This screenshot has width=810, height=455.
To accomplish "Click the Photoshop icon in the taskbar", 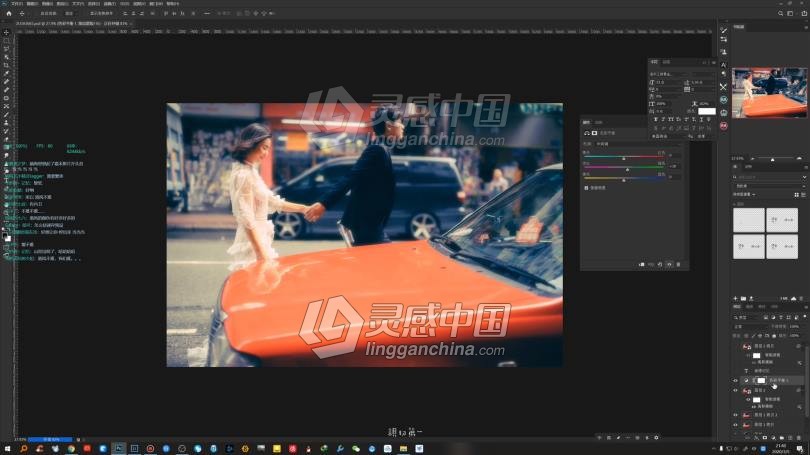I will click(x=118, y=449).
